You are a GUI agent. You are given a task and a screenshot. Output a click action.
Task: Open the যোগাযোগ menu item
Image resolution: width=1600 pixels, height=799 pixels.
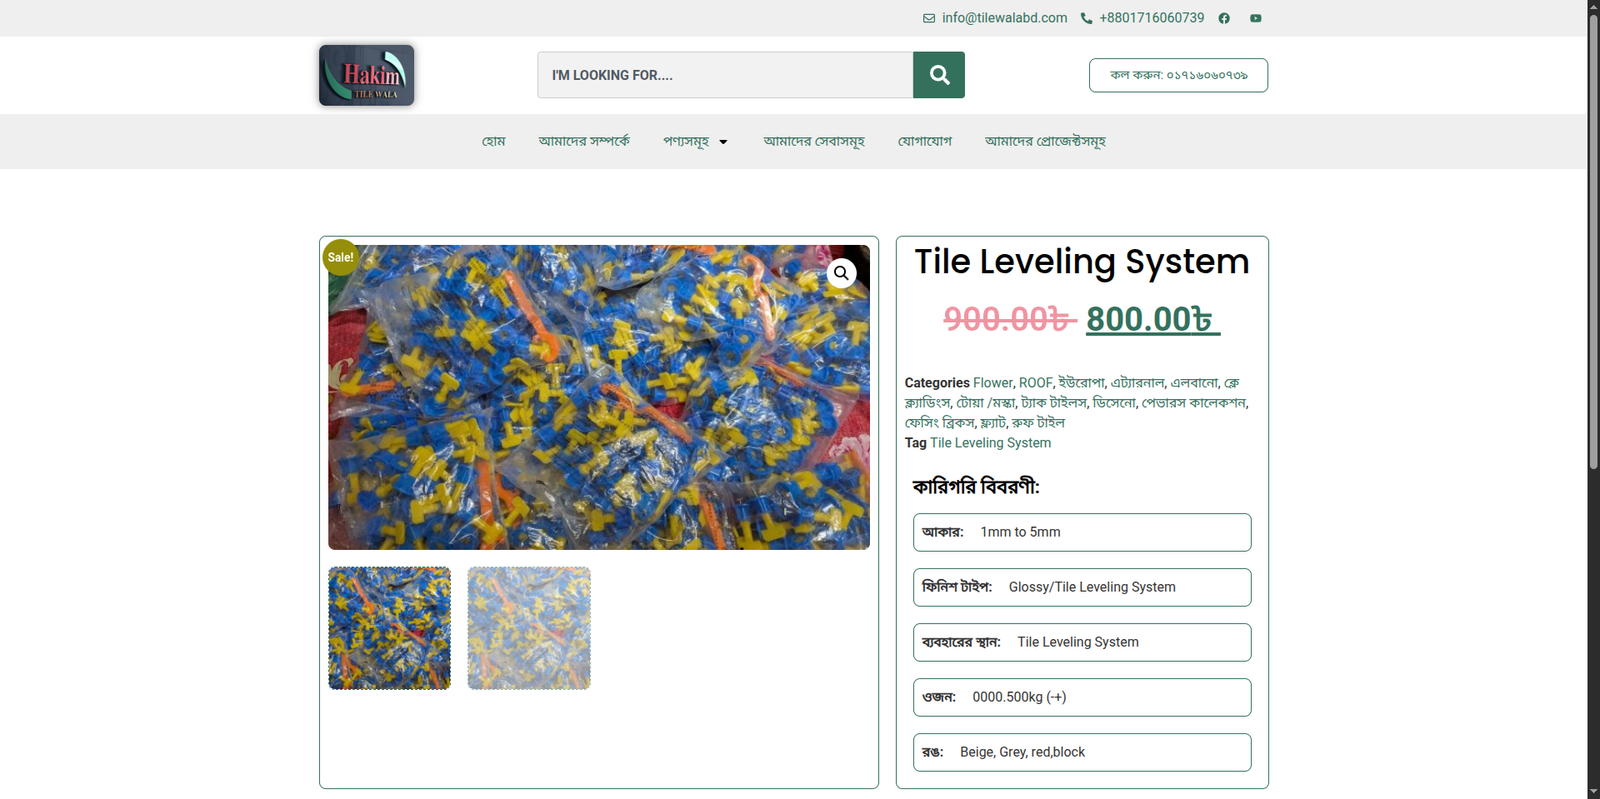[x=924, y=142]
